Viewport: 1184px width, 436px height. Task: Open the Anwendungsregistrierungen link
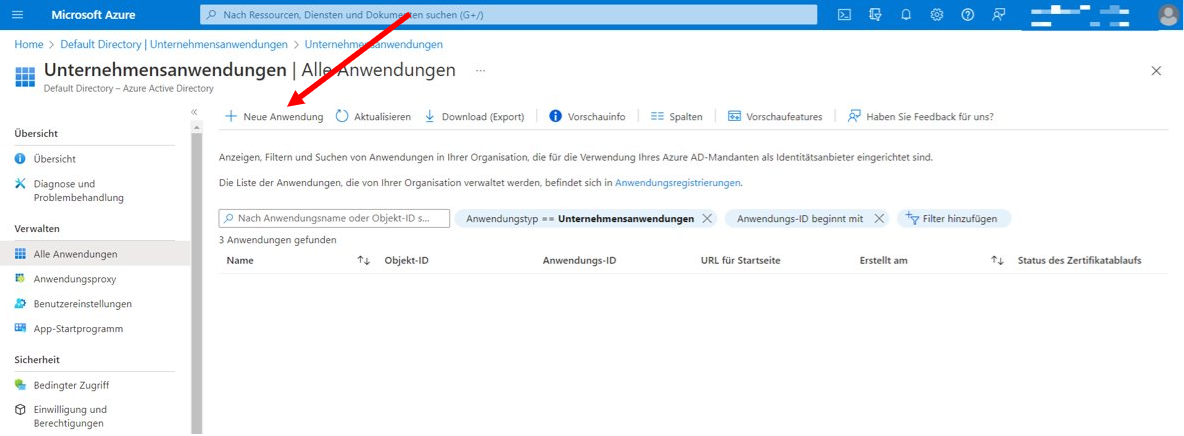(x=678, y=183)
